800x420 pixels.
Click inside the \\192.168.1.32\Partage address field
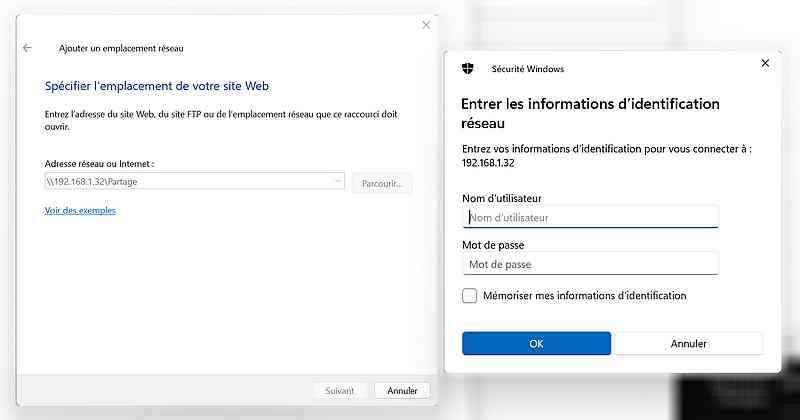194,181
